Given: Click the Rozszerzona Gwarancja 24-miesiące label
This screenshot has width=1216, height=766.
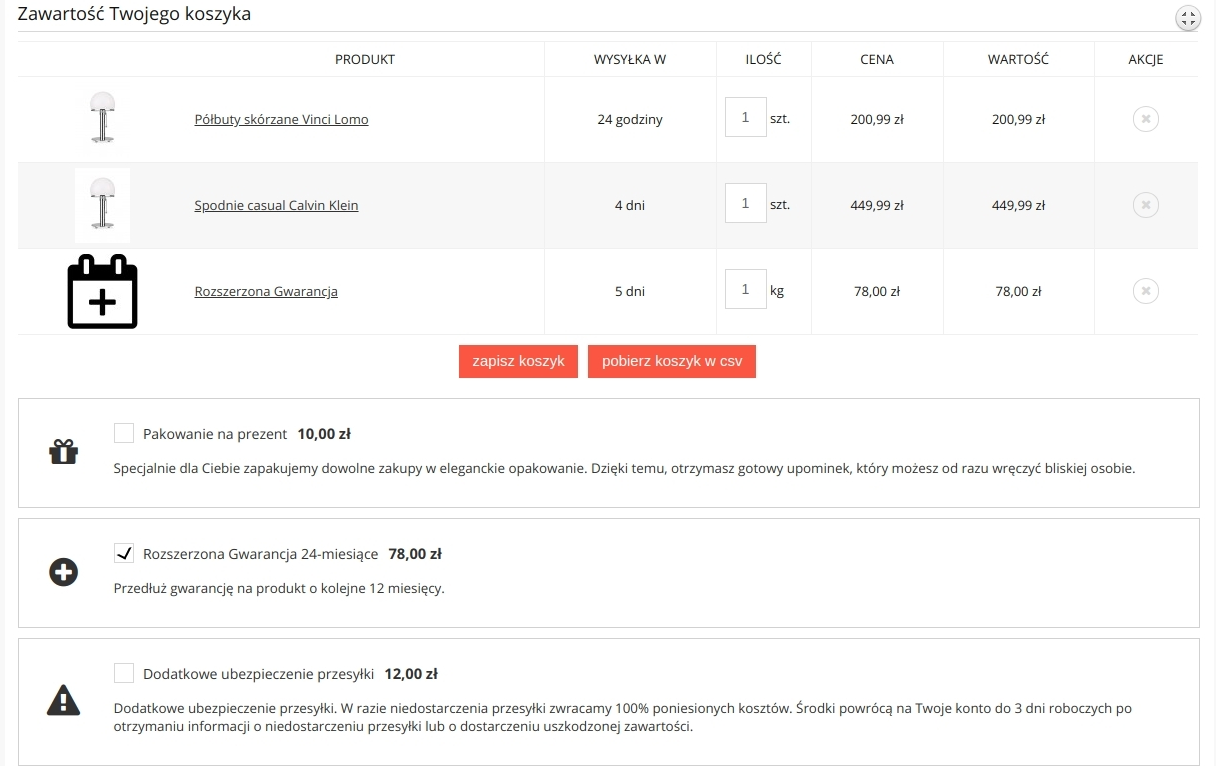Looking at the screenshot, I should [261, 553].
